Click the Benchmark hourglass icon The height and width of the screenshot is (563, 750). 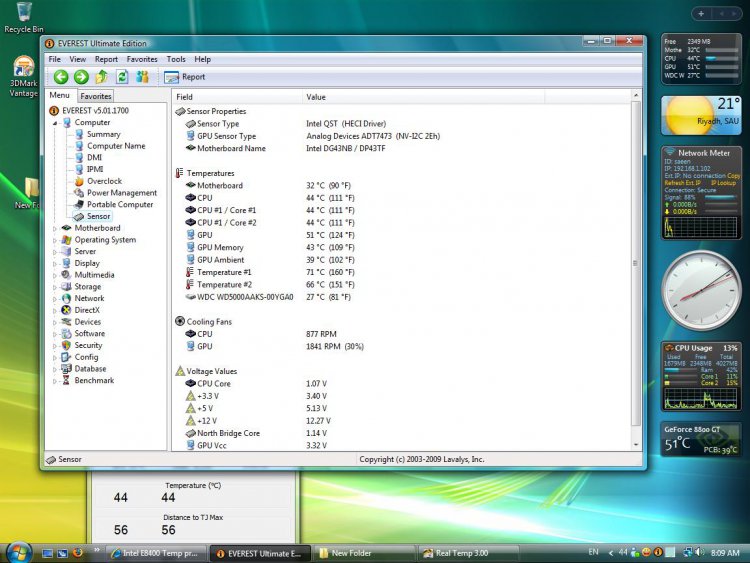(66, 380)
